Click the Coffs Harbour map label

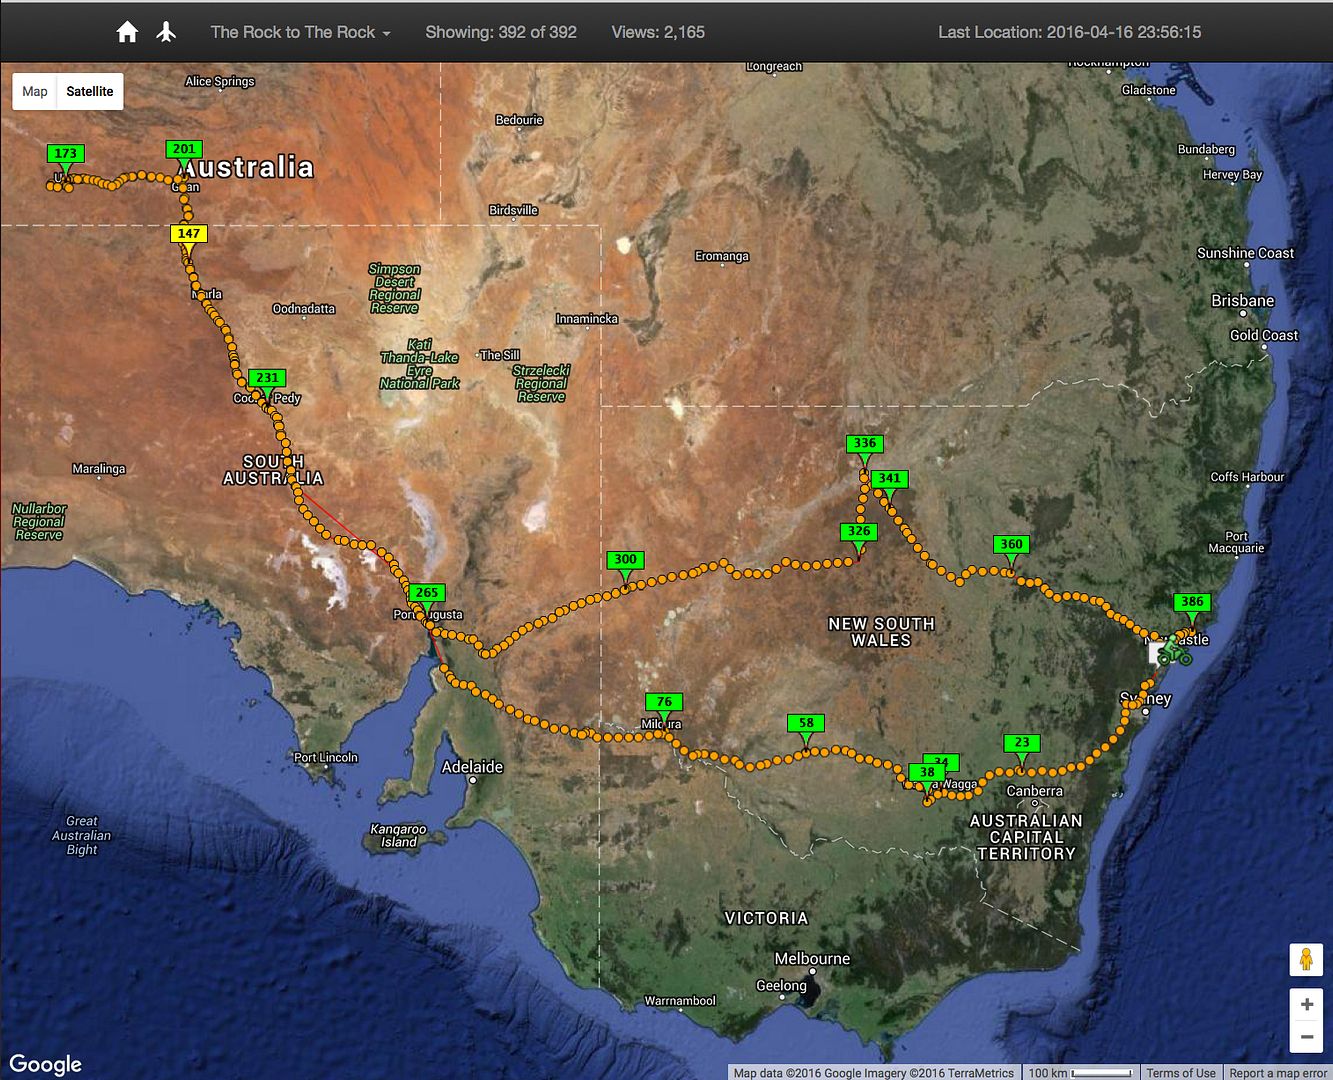click(1247, 477)
